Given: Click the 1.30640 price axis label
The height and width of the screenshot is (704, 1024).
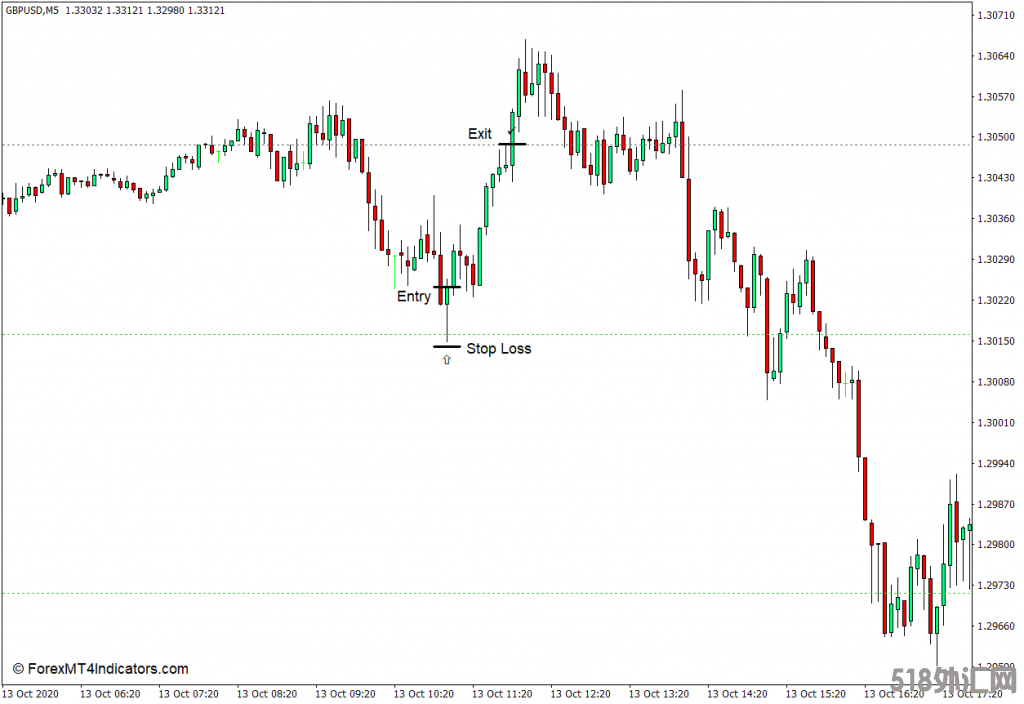Looking at the screenshot, I should point(996,56).
